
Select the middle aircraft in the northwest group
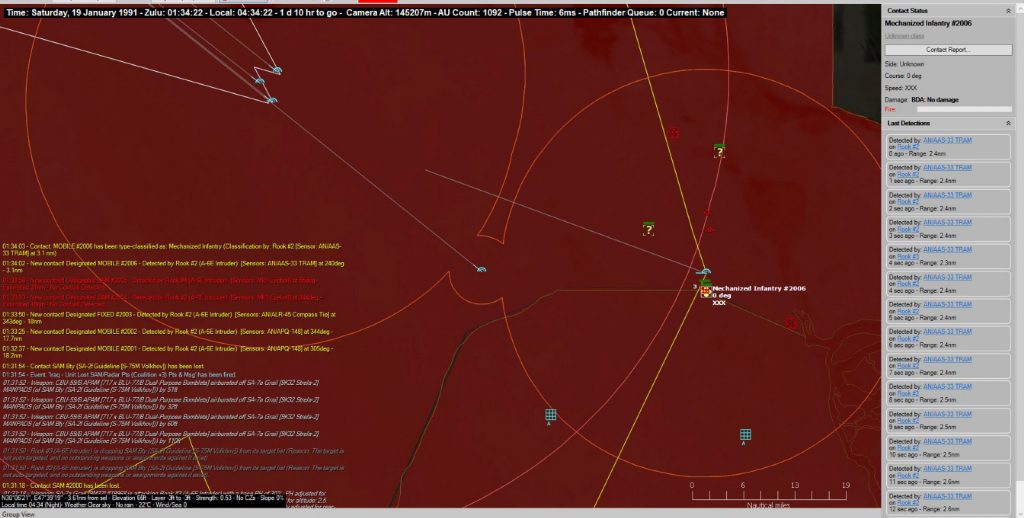[260, 81]
